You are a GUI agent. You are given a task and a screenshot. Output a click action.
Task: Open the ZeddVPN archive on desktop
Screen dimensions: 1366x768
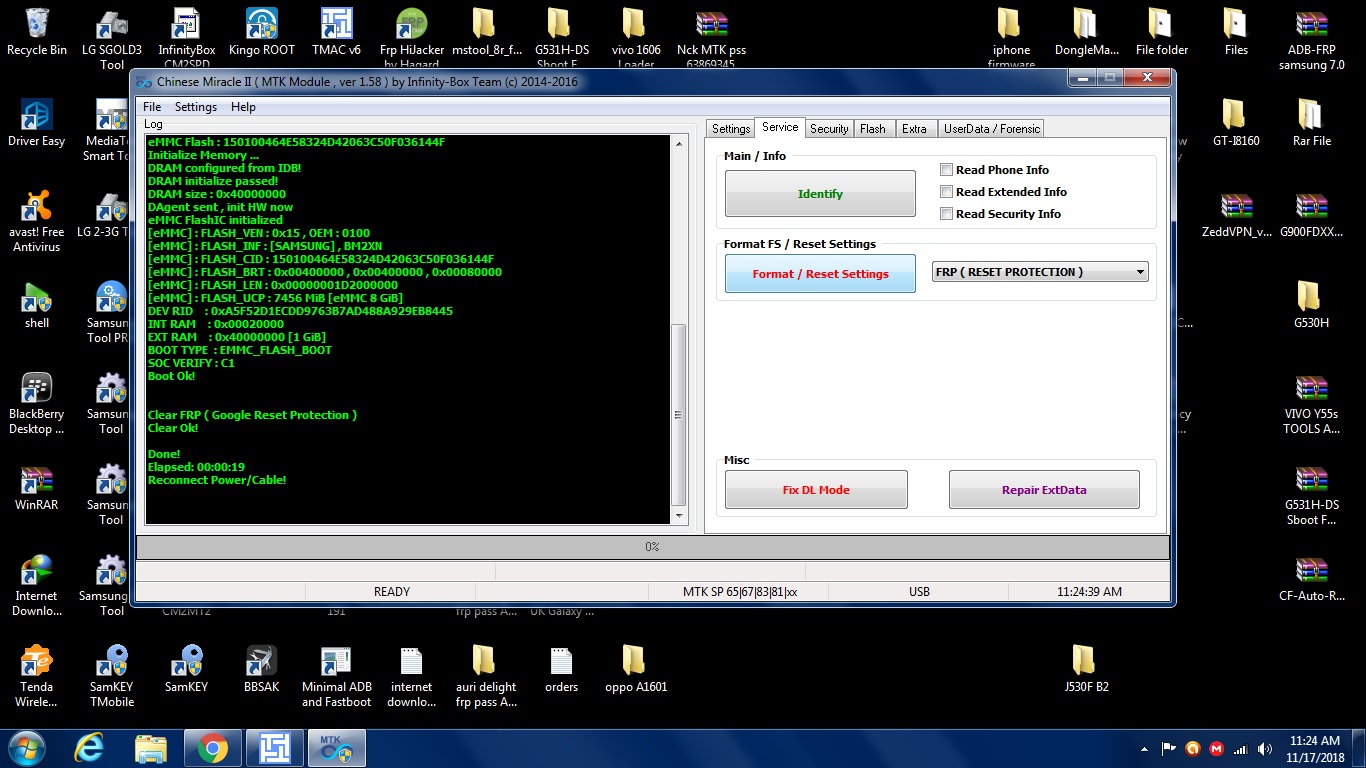(1236, 213)
